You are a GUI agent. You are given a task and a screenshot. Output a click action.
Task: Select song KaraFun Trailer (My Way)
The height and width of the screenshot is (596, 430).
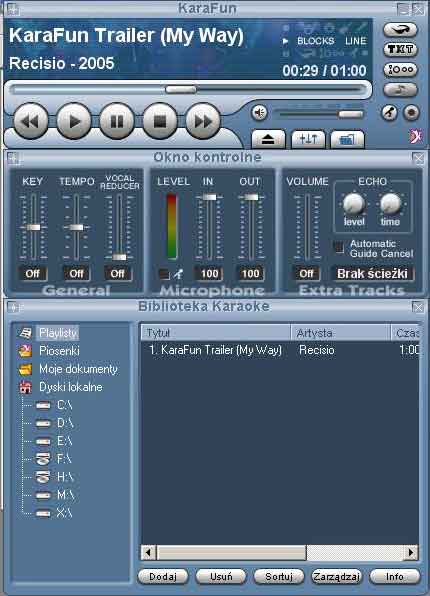(280, 350)
